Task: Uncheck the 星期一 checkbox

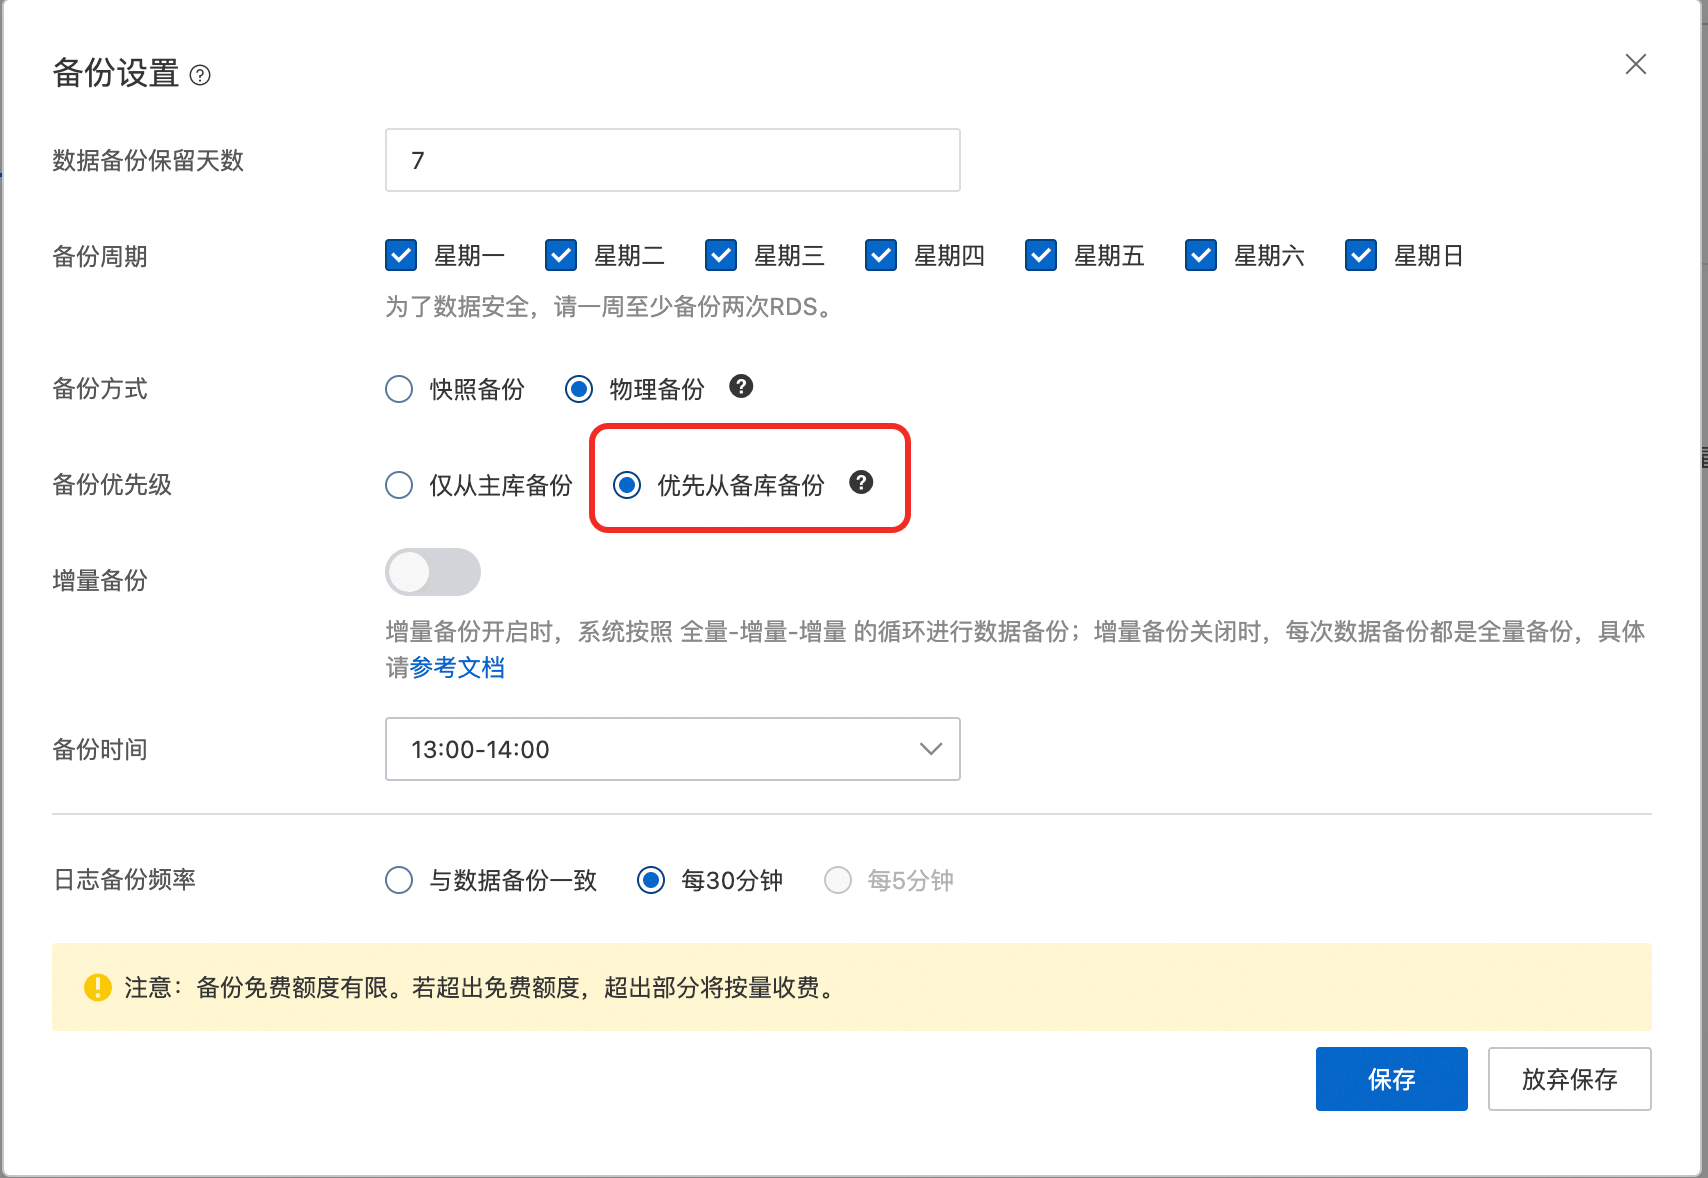Action: [401, 256]
